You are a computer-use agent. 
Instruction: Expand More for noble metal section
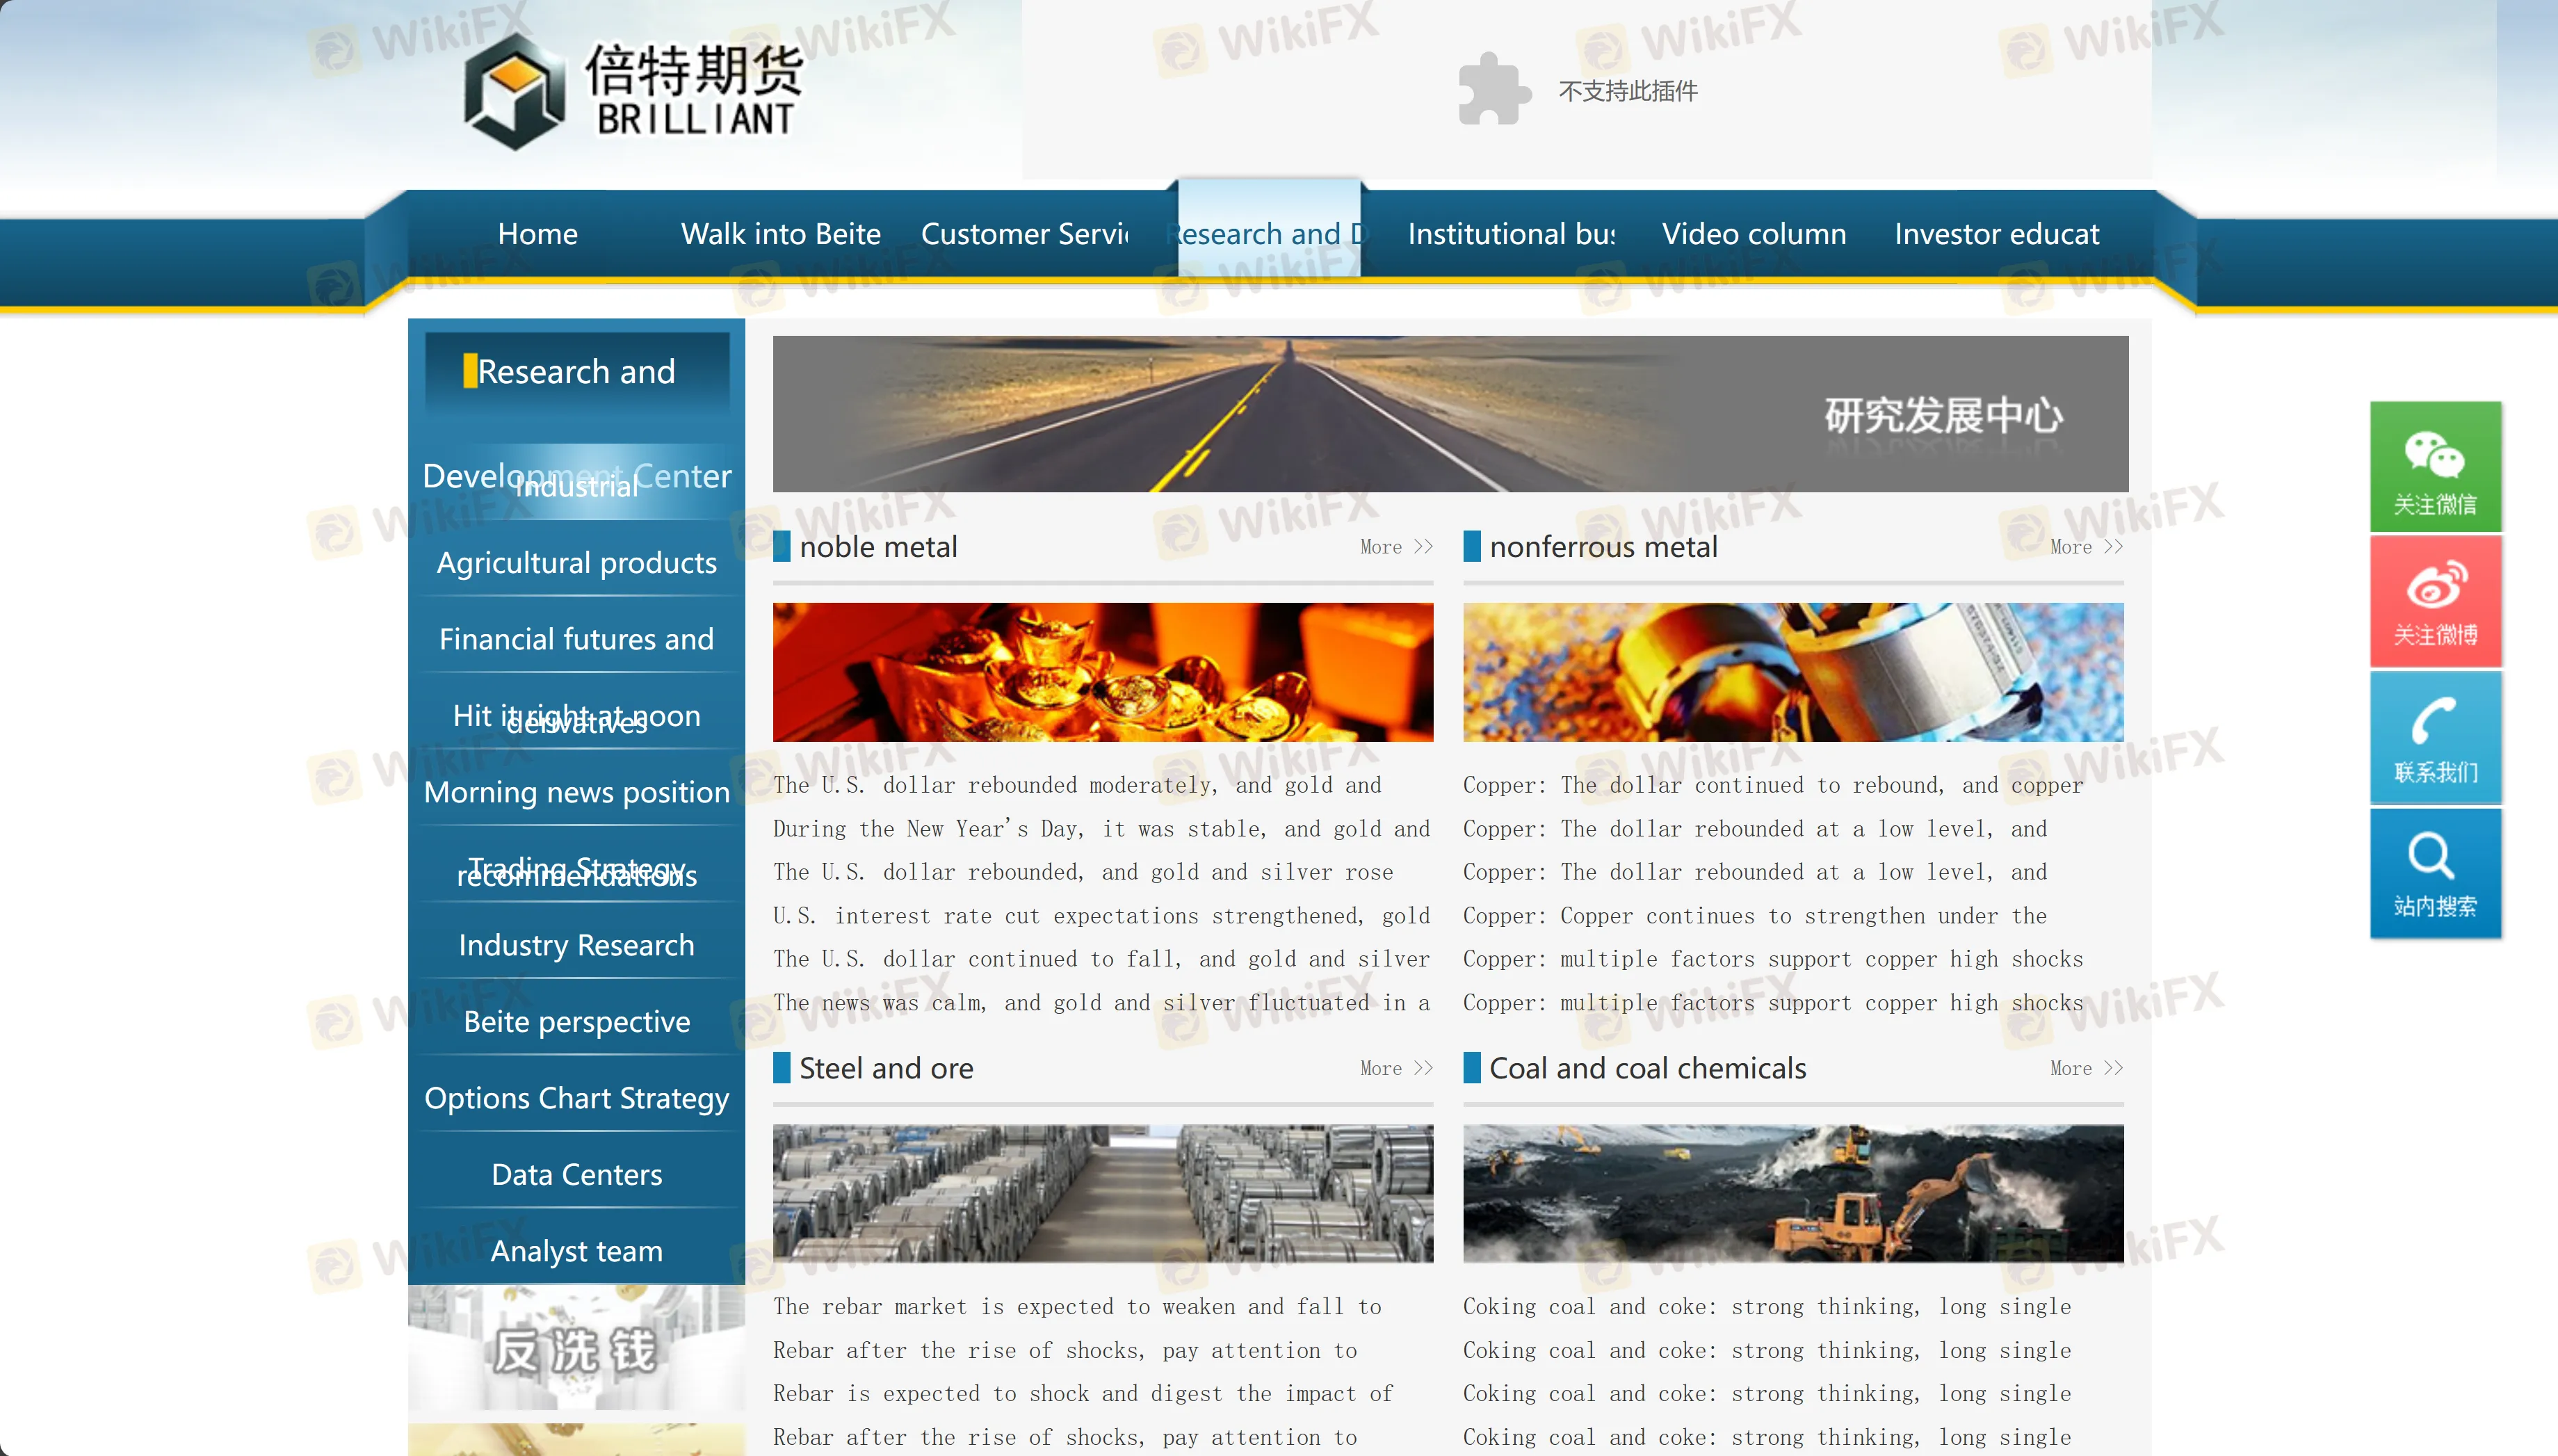pyautogui.click(x=1396, y=547)
